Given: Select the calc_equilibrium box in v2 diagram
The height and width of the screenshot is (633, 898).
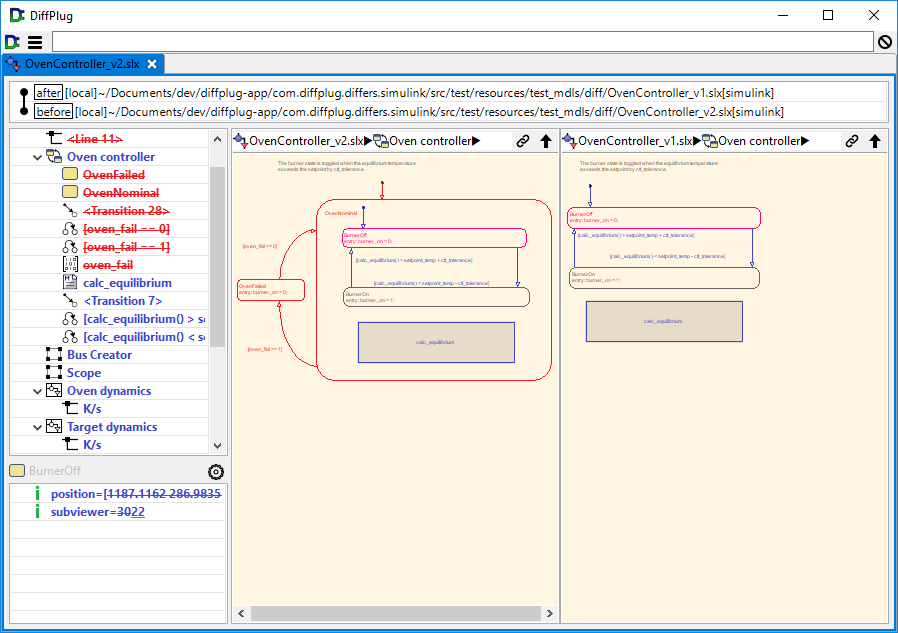Looking at the screenshot, I should (x=436, y=343).
